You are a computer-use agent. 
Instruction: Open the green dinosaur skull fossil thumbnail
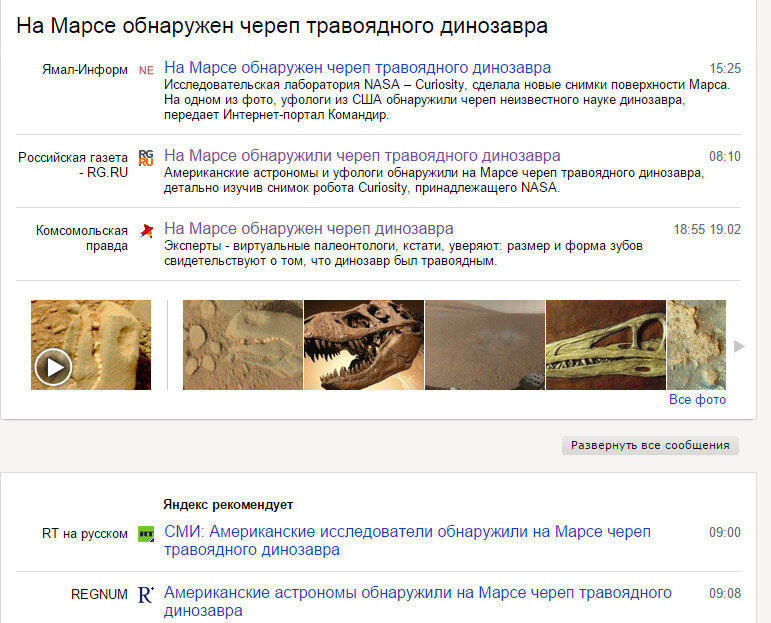coord(606,345)
